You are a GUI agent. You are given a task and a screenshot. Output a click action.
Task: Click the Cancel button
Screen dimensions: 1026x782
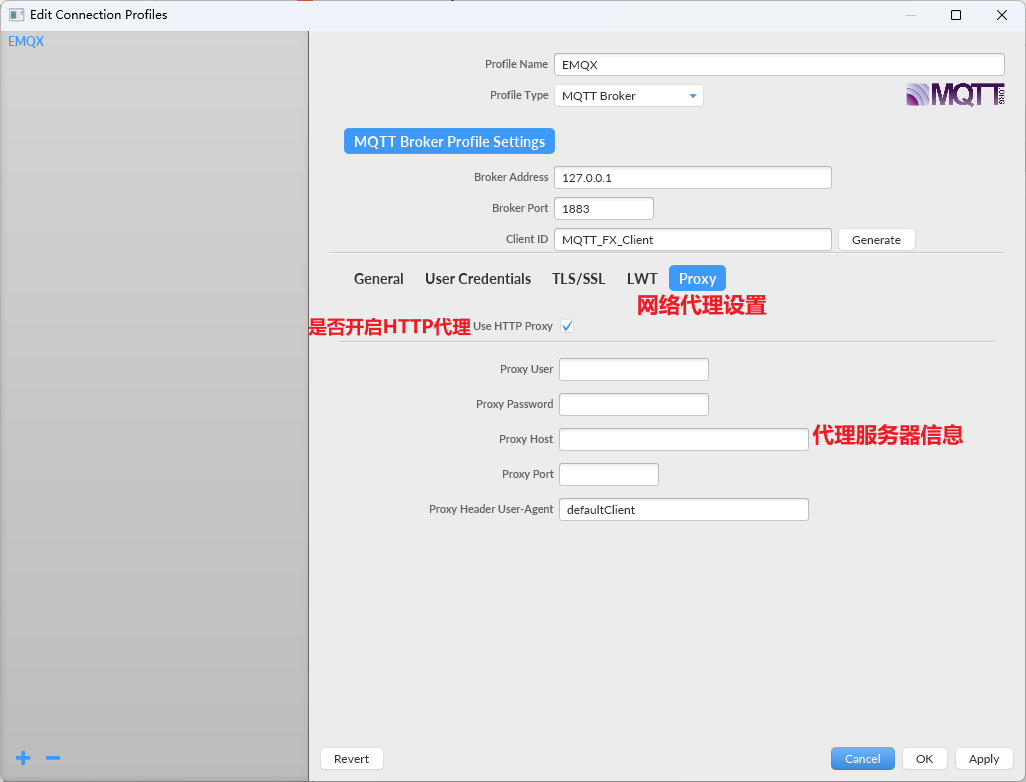point(862,758)
